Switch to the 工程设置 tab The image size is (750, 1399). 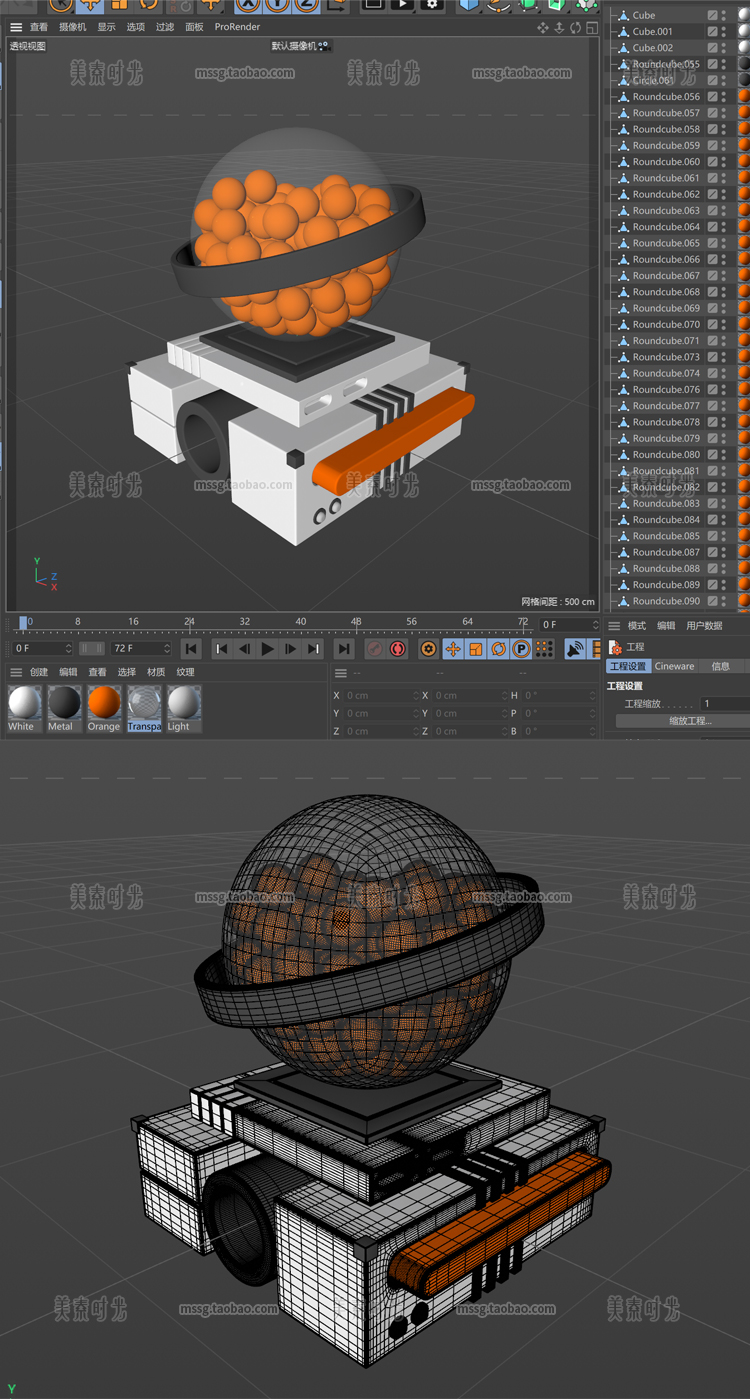point(628,666)
